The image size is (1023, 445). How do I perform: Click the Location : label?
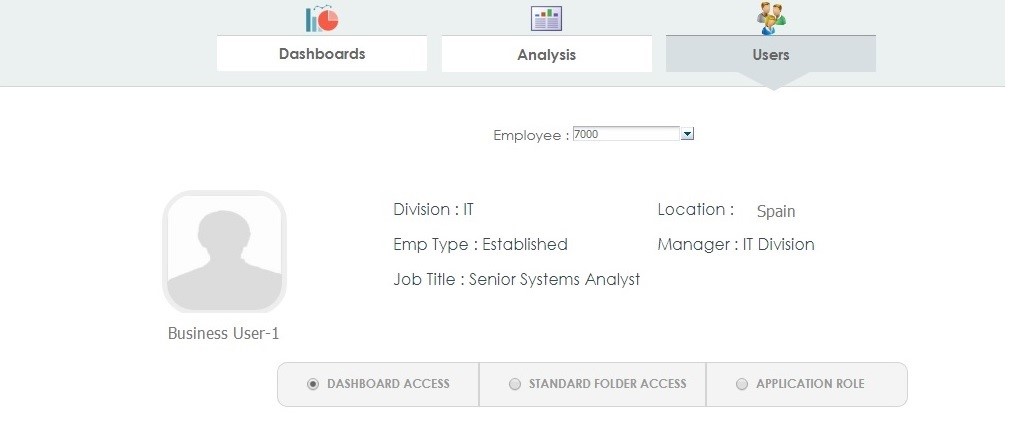695,209
